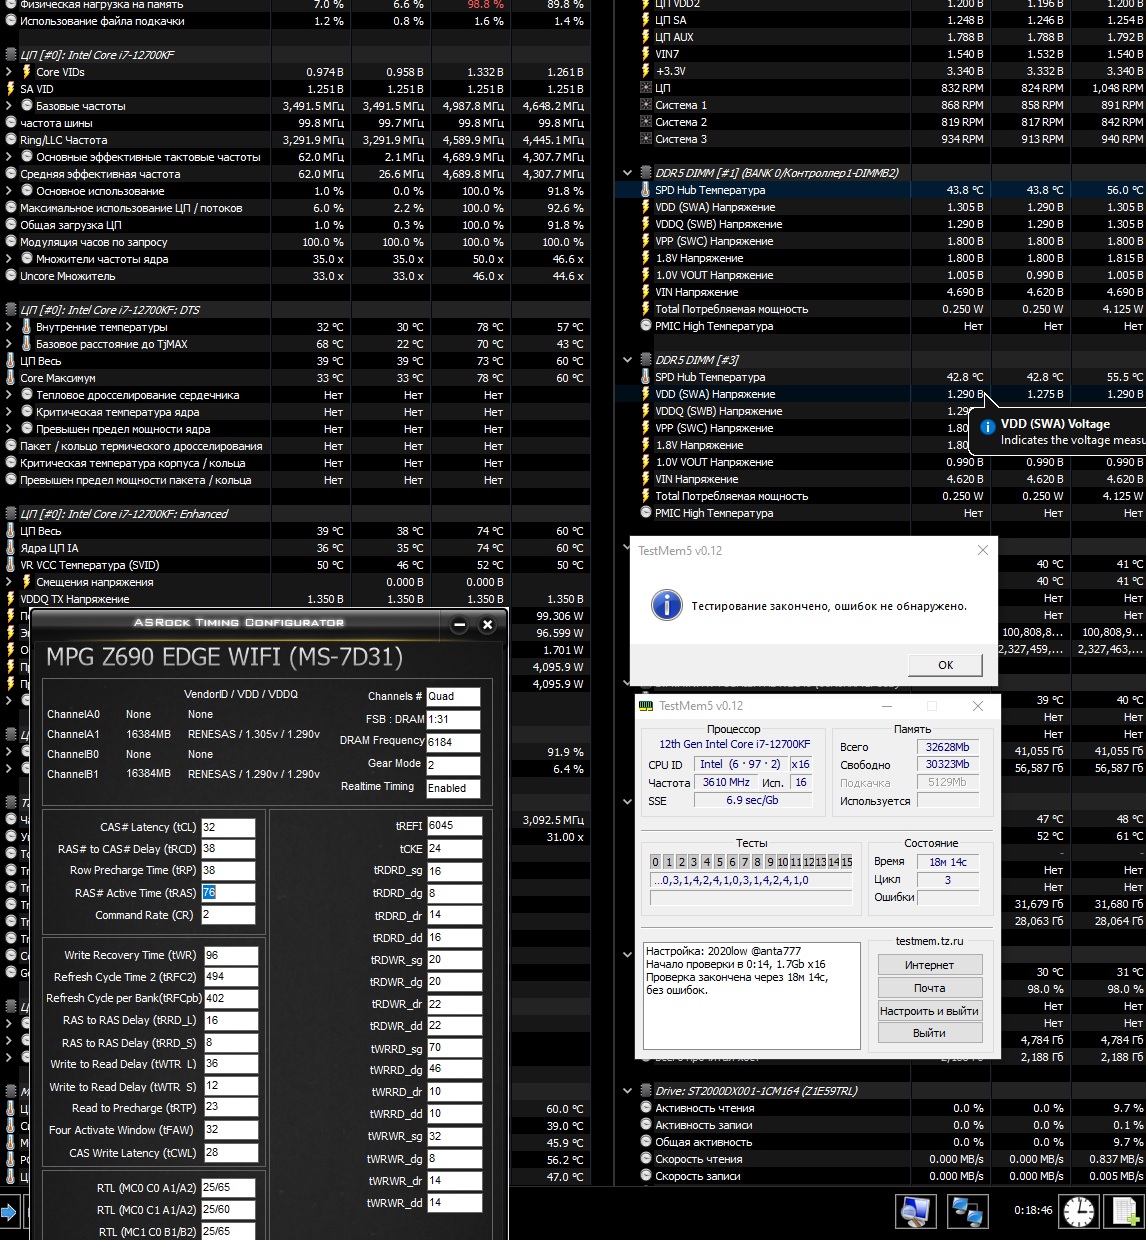Click the TestMem5 log text area
This screenshot has height=1240, width=1146.
pos(751,995)
